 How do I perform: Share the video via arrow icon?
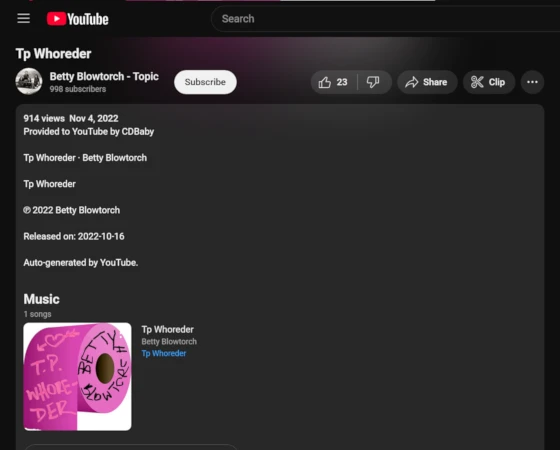coord(411,82)
